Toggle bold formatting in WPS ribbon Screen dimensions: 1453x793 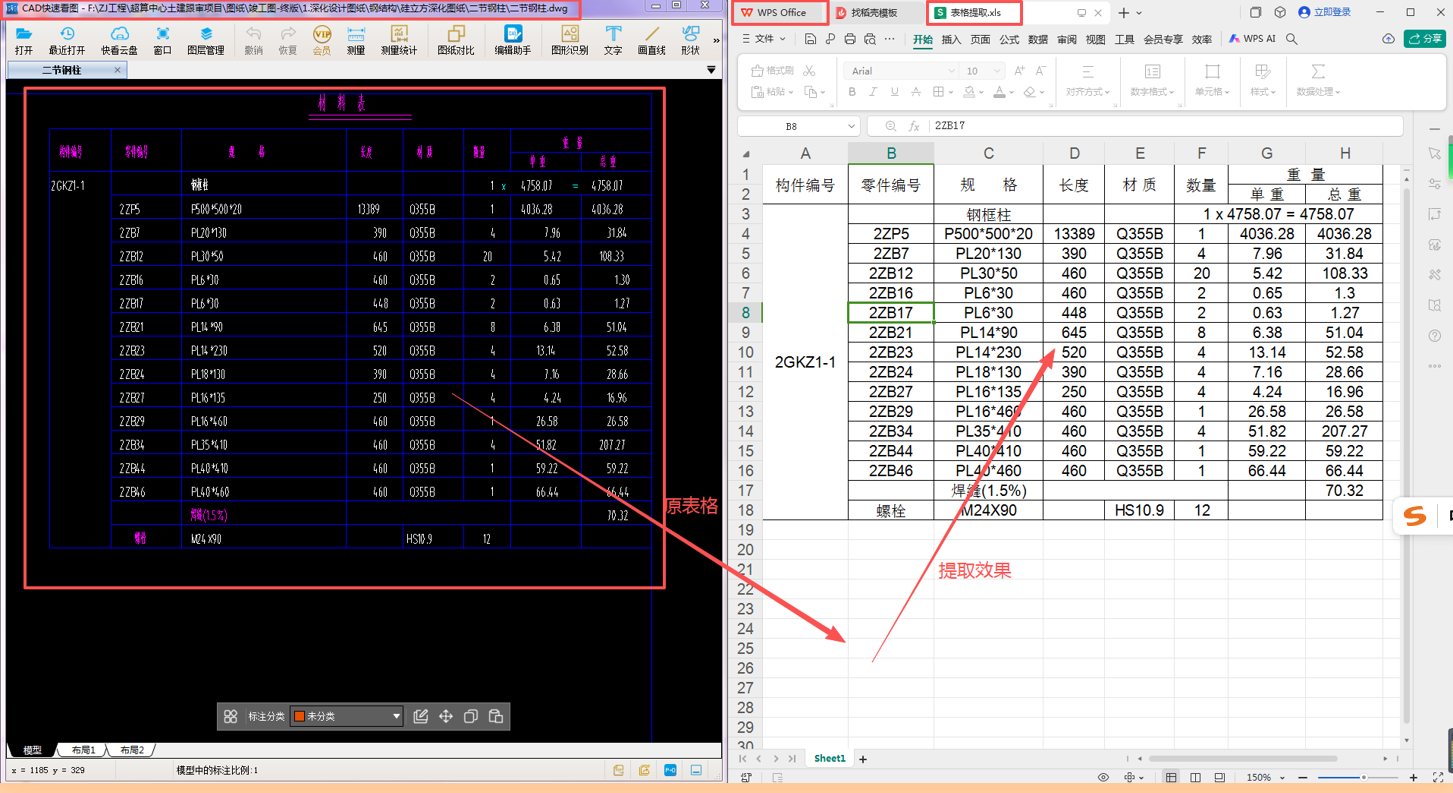tap(852, 92)
